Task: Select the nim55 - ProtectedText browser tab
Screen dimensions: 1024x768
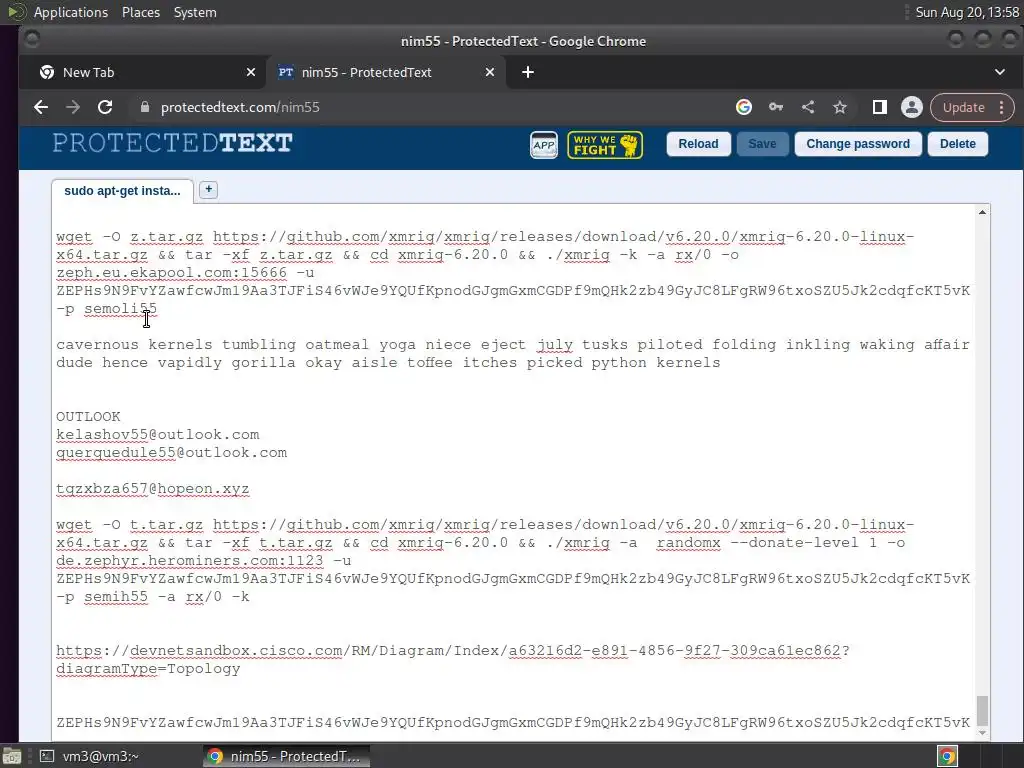Action: (x=385, y=72)
